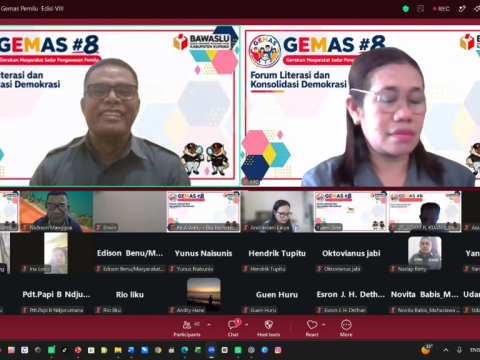
Task: Select Novita Babis participant tile
Action: point(425,295)
